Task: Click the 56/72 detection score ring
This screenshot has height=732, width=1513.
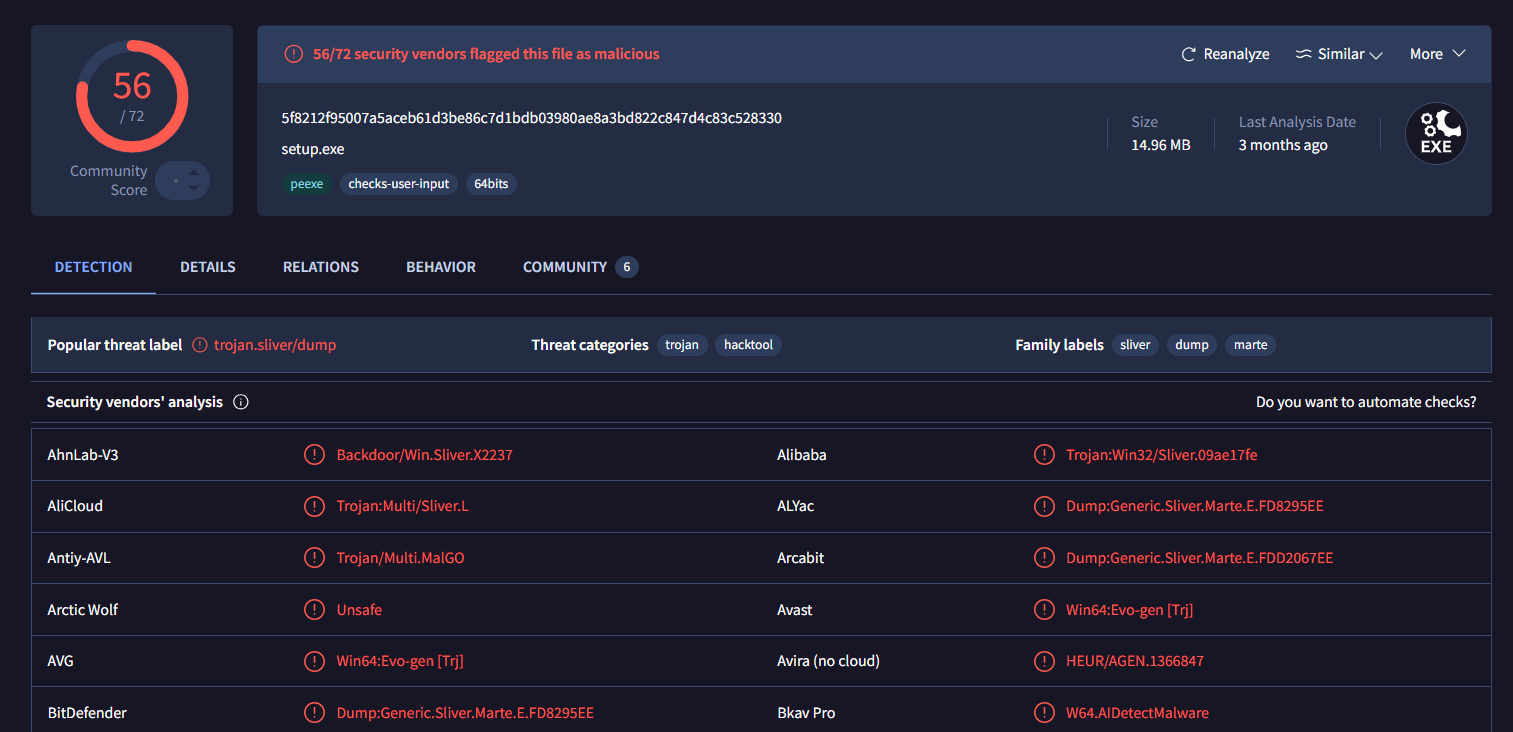Action: [132, 97]
